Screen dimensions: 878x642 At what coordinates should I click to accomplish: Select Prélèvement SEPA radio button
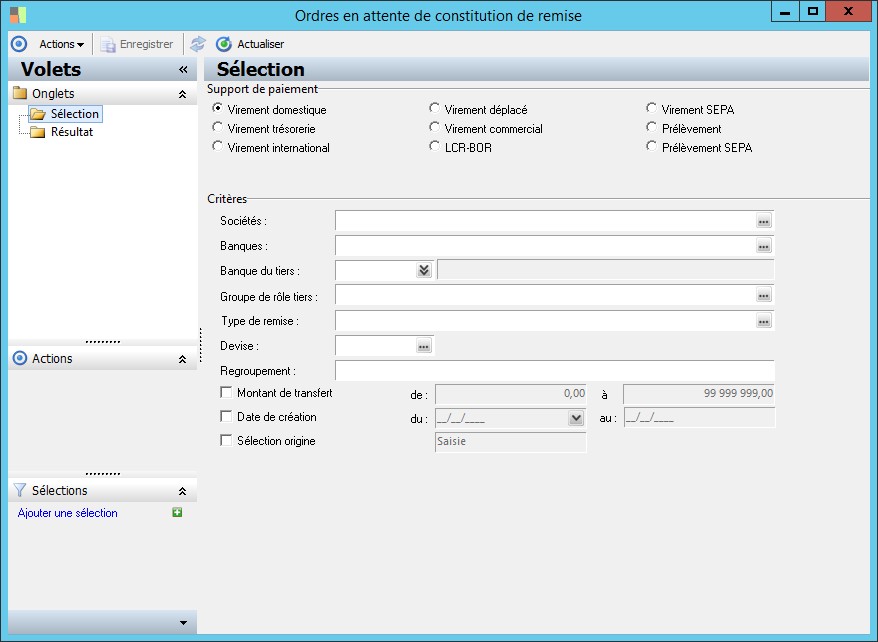coord(651,146)
